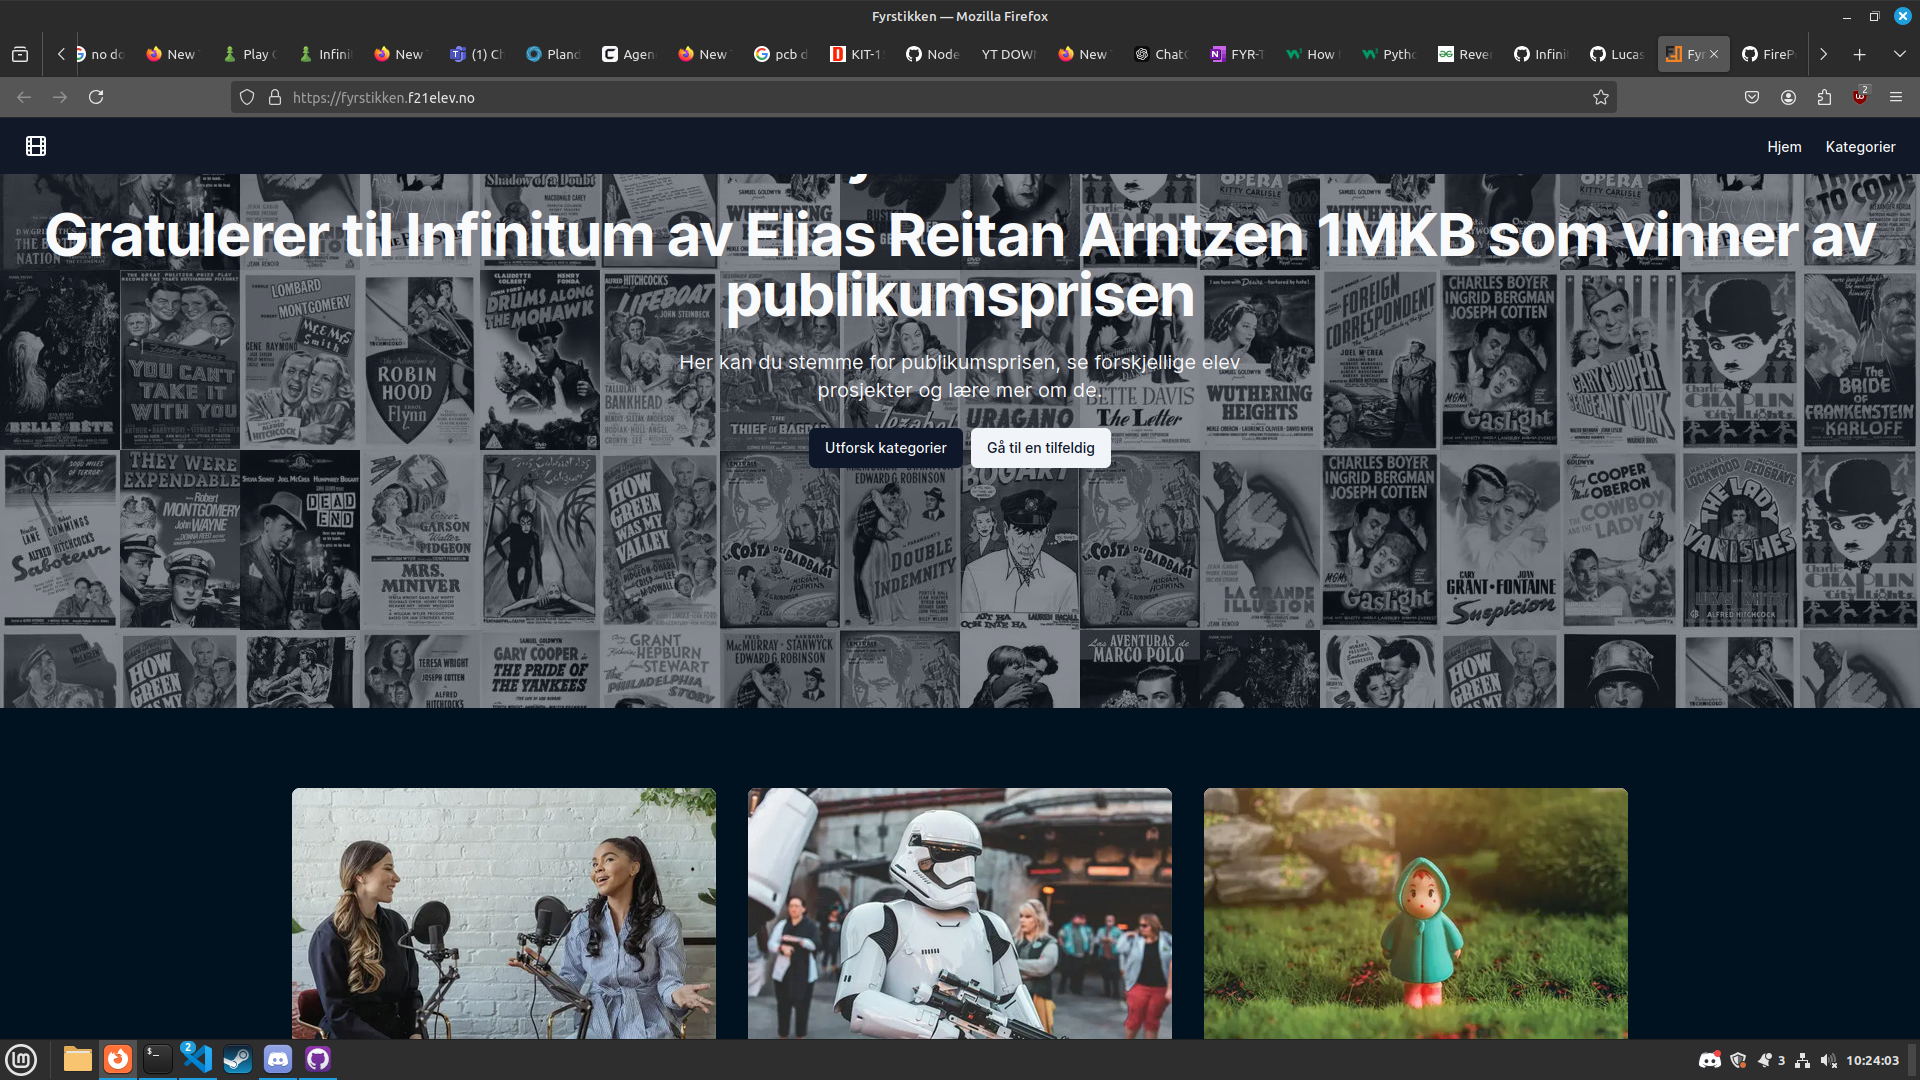
Task: Click the 'Gå til en tilfeldig' button
Action: [1040, 448]
